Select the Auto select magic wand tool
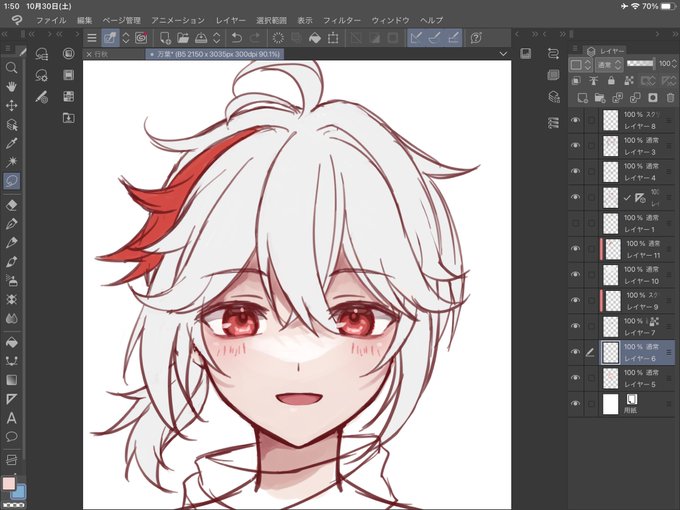 click(12, 162)
